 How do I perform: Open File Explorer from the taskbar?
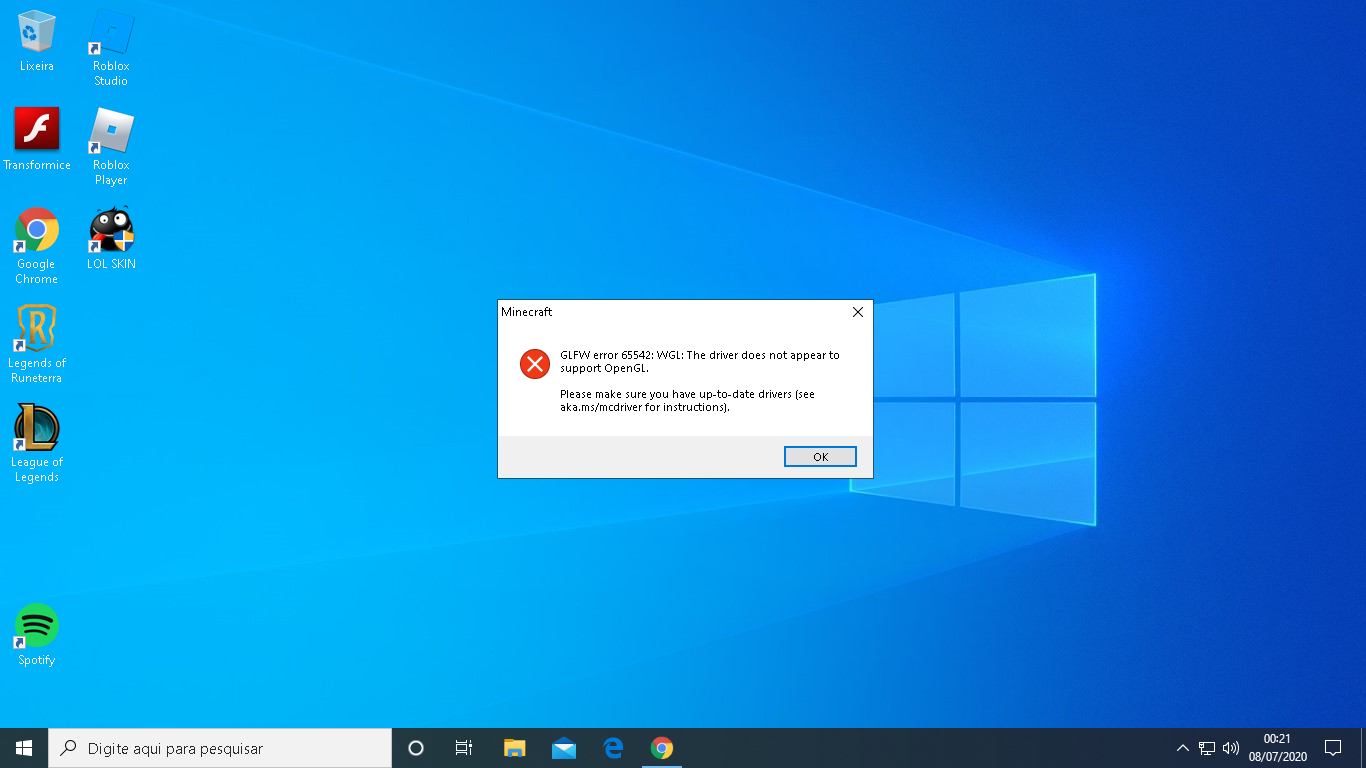pos(514,748)
